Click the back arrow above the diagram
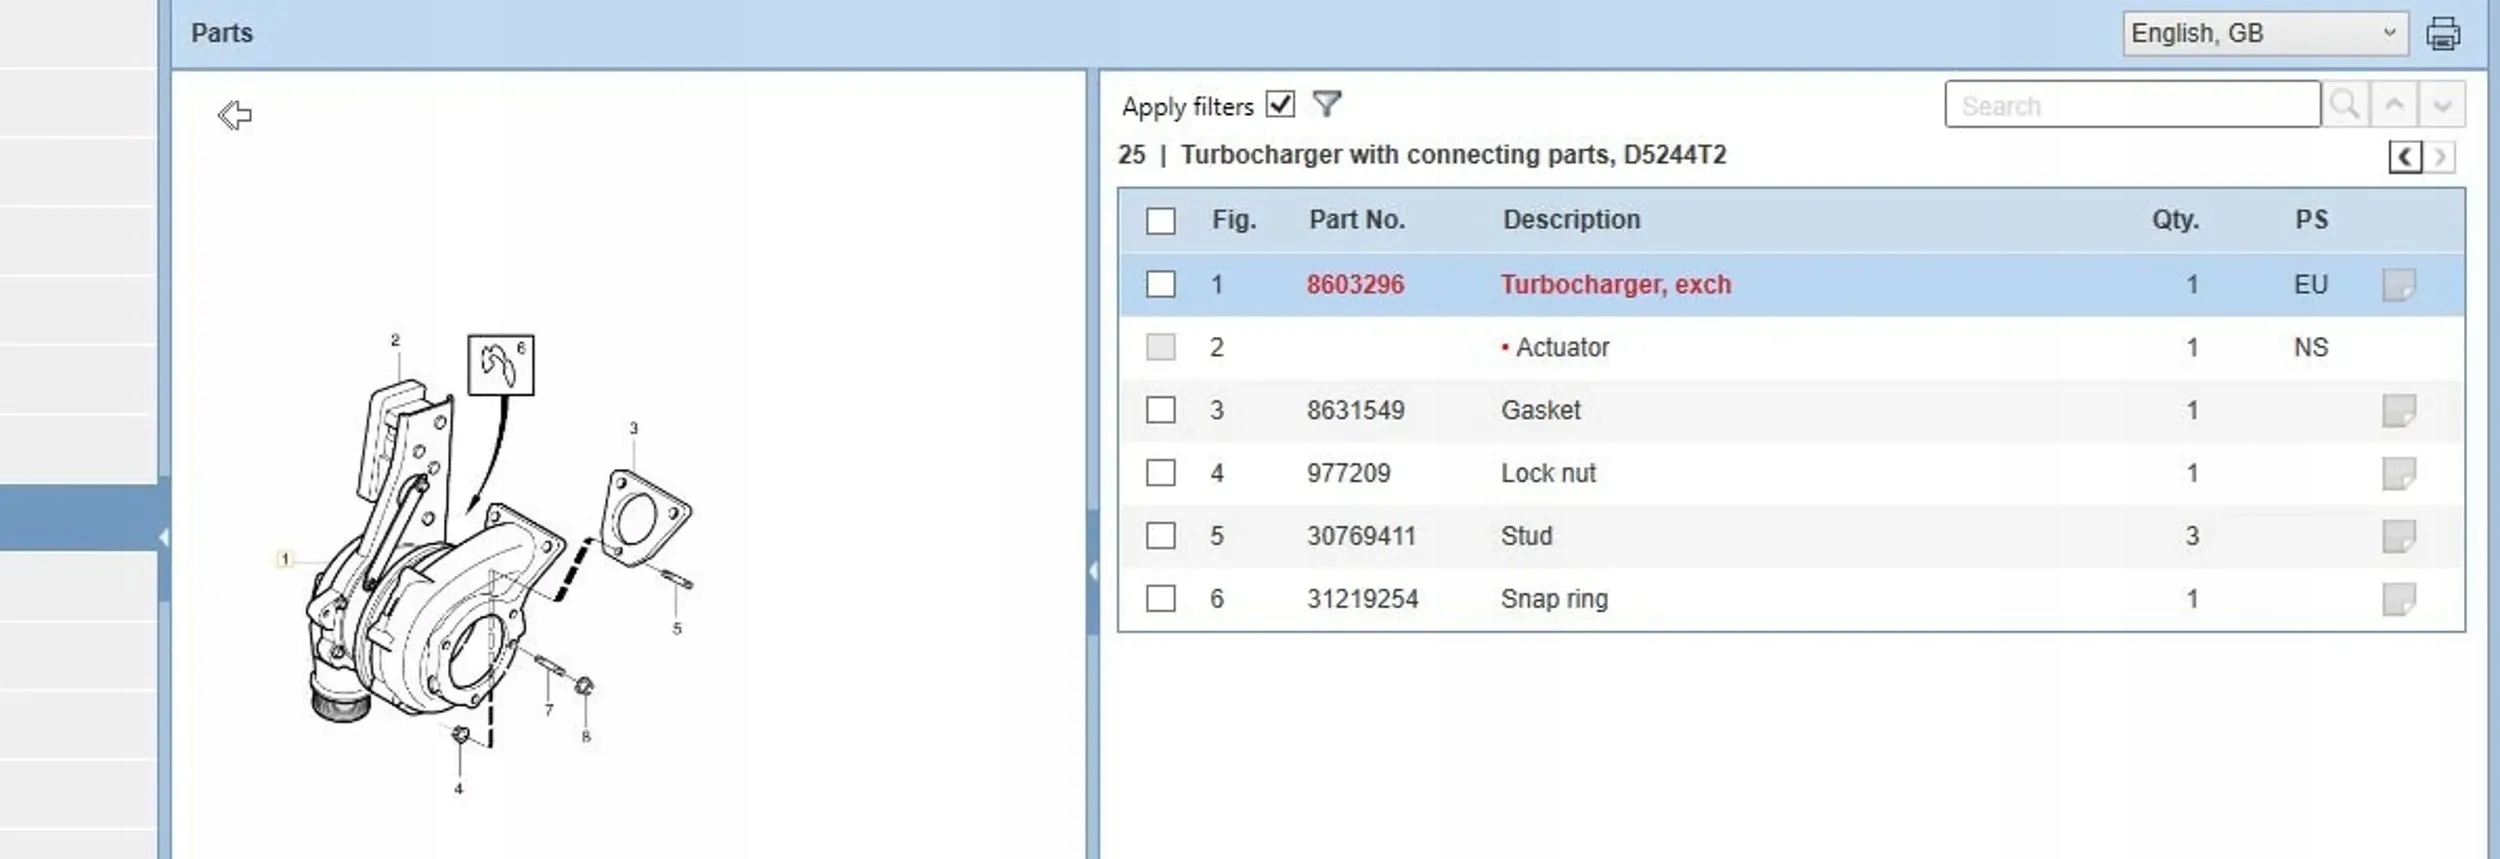Viewport: 2500px width, 859px height. tap(235, 115)
